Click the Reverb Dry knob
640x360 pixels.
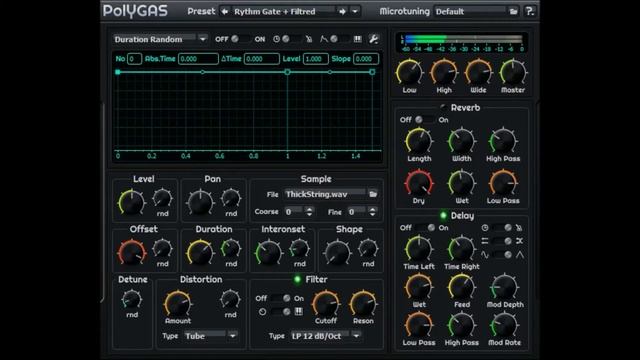pyautogui.click(x=419, y=184)
